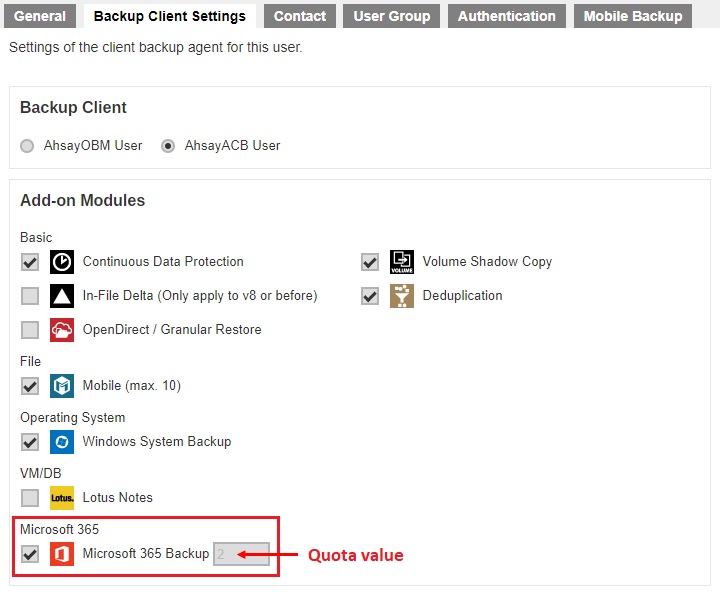Image resolution: width=720 pixels, height=595 pixels.
Task: Click the Lotus Notes yellow icon
Action: coord(62,498)
